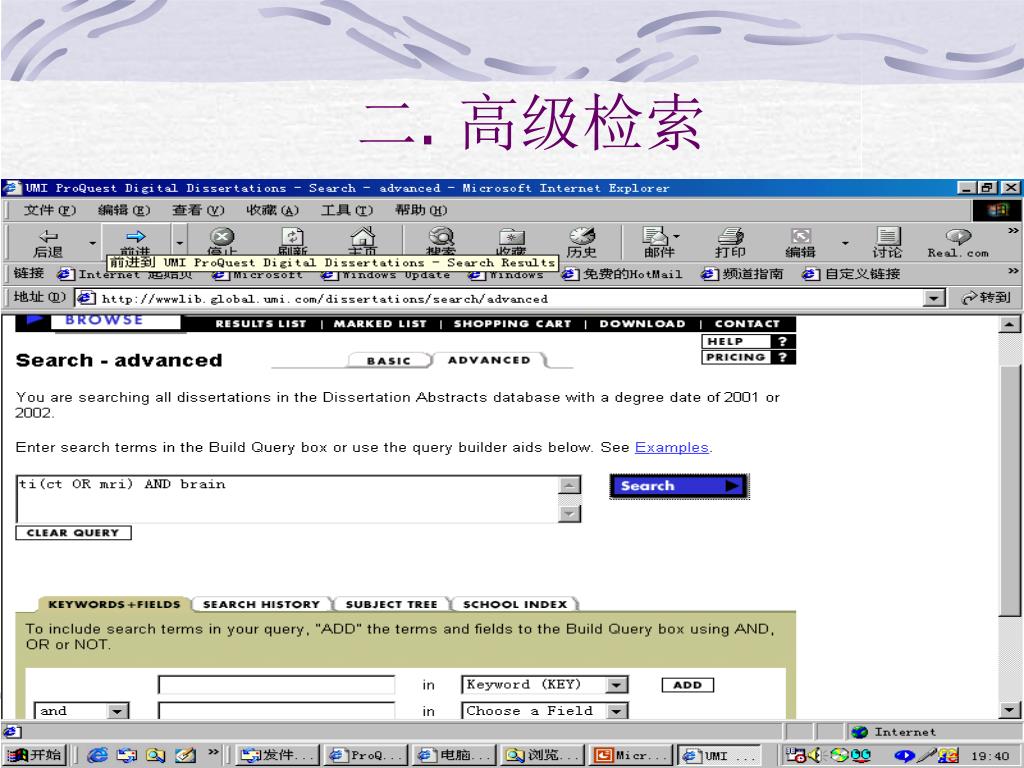
Task: Click the second keyword input field beside 'and'
Action: point(276,711)
